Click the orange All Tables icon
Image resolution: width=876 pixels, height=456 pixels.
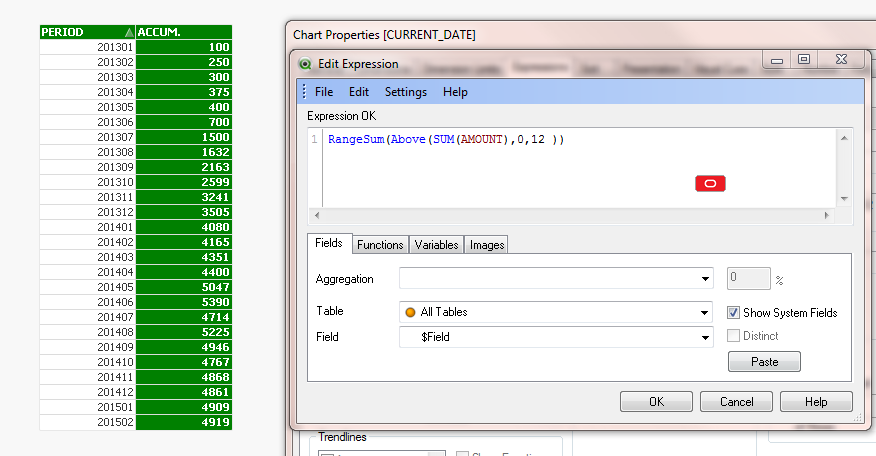[410, 312]
